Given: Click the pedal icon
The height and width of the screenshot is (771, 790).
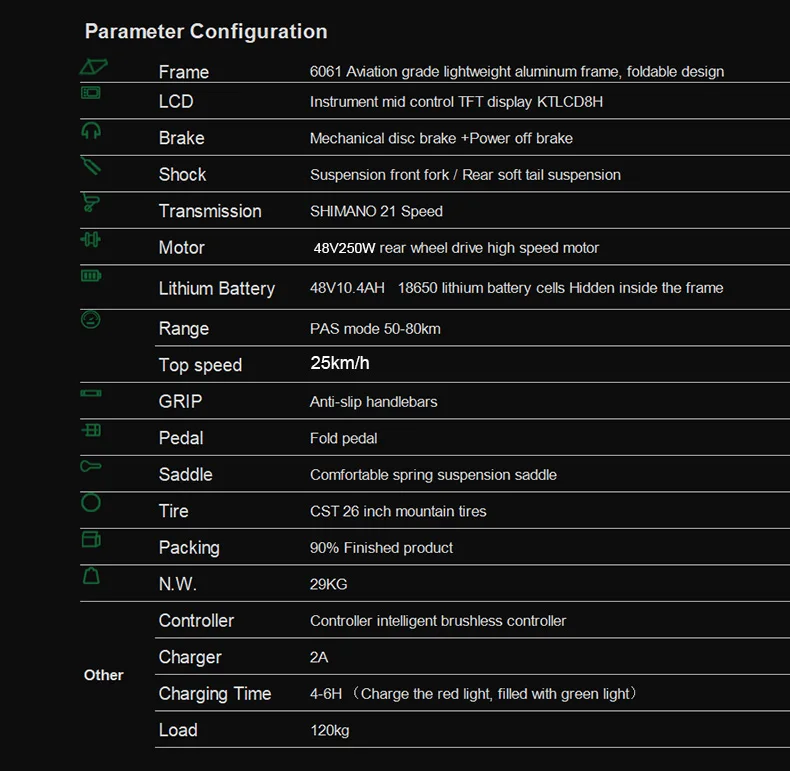Looking at the screenshot, I should tap(91, 430).
